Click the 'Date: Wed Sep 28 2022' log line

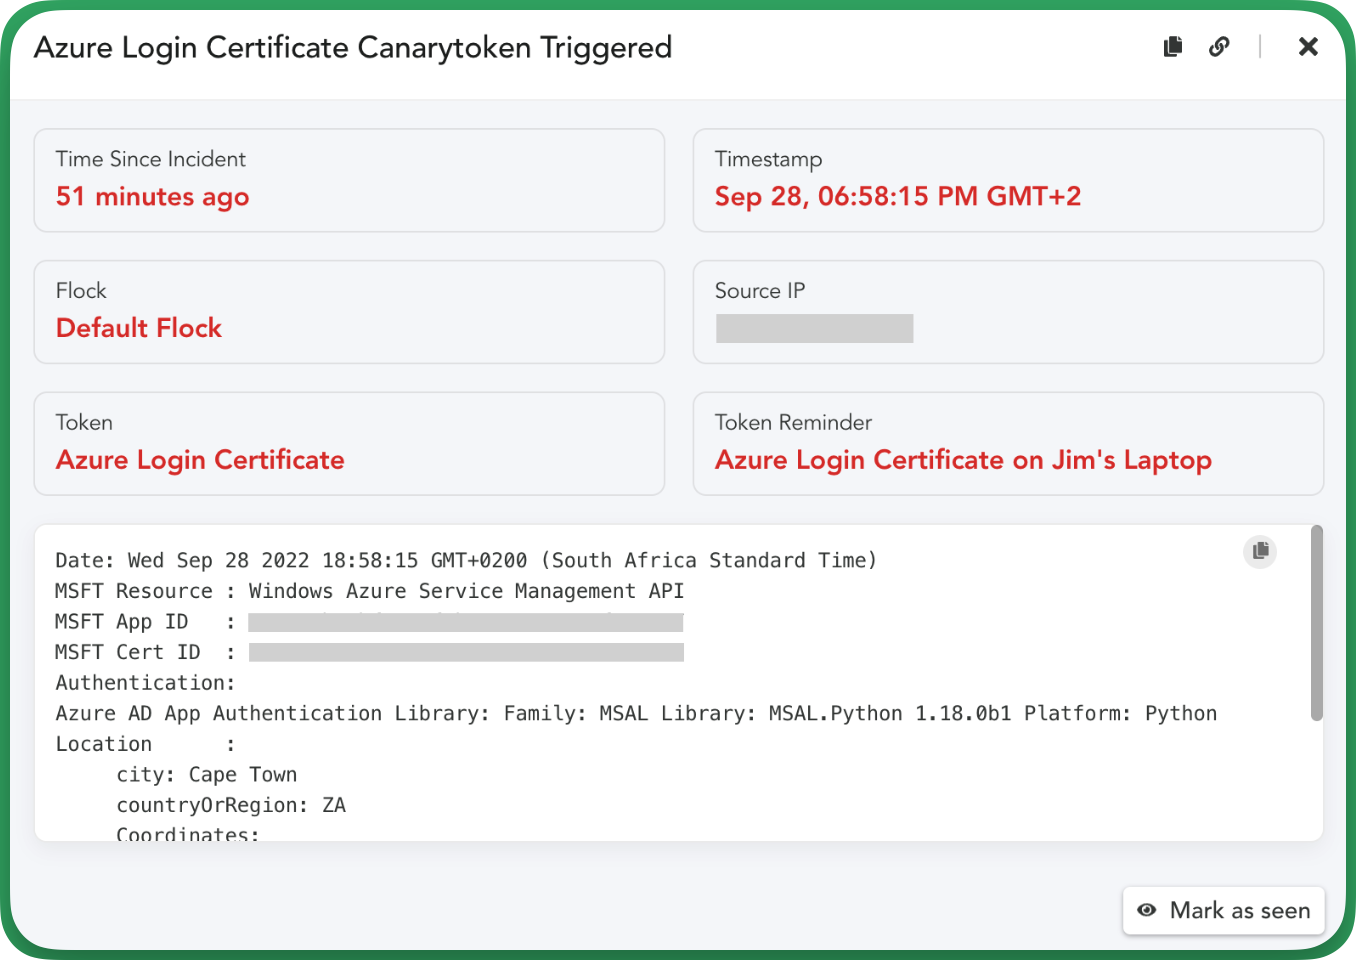coord(466,560)
